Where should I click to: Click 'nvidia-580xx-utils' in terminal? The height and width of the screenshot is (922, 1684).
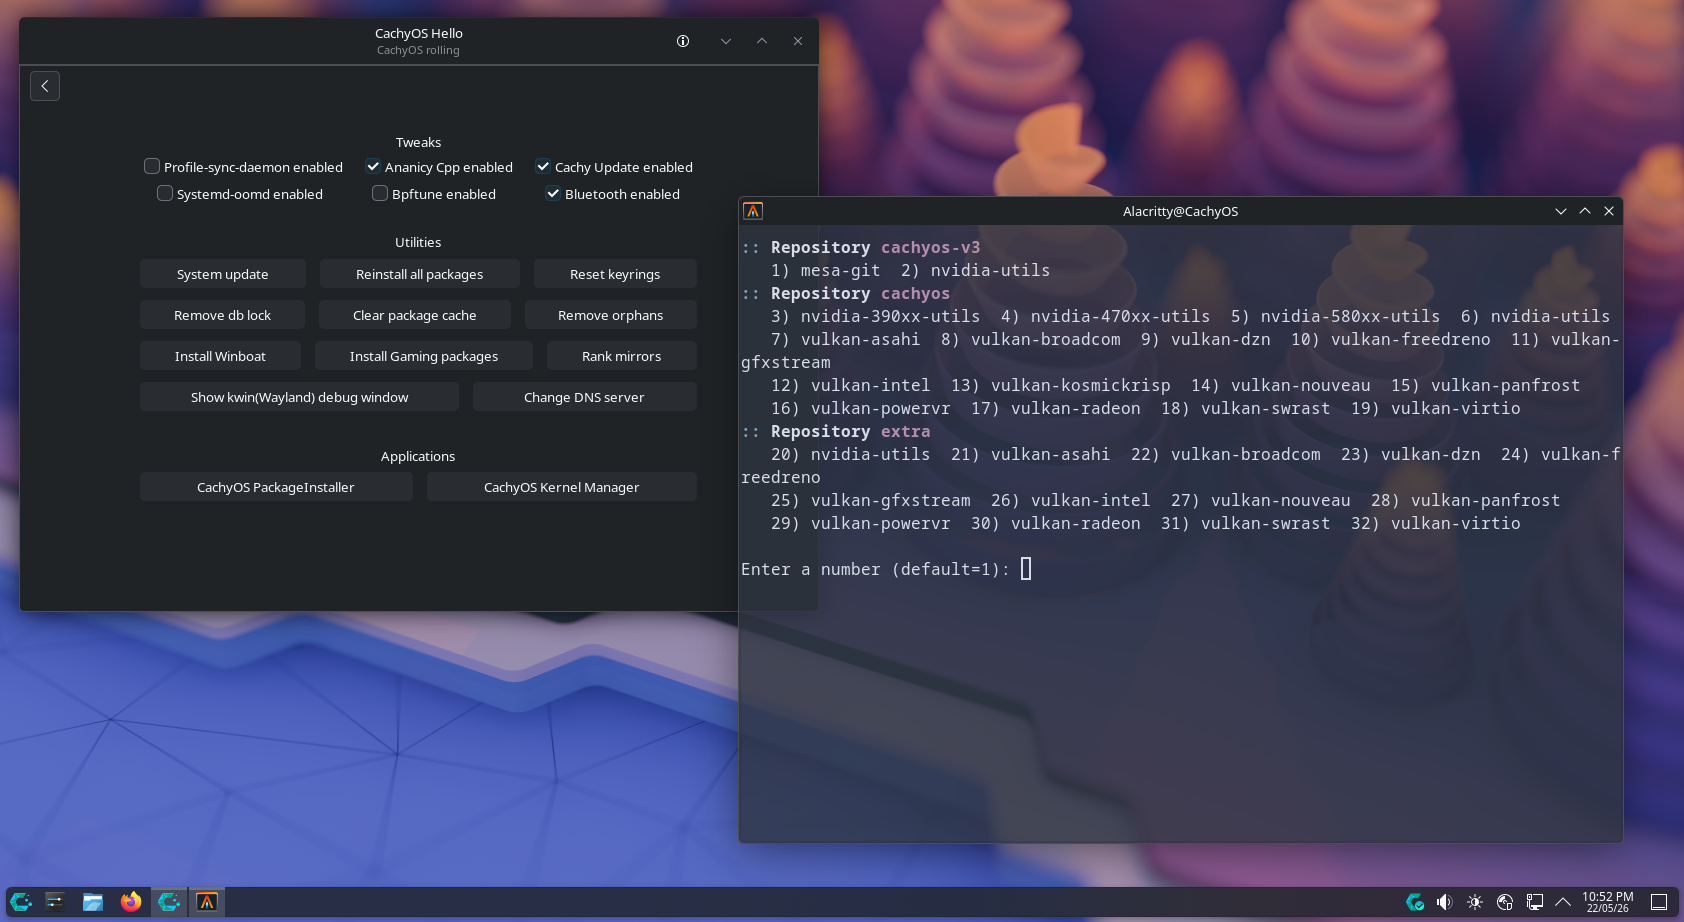click(1350, 316)
